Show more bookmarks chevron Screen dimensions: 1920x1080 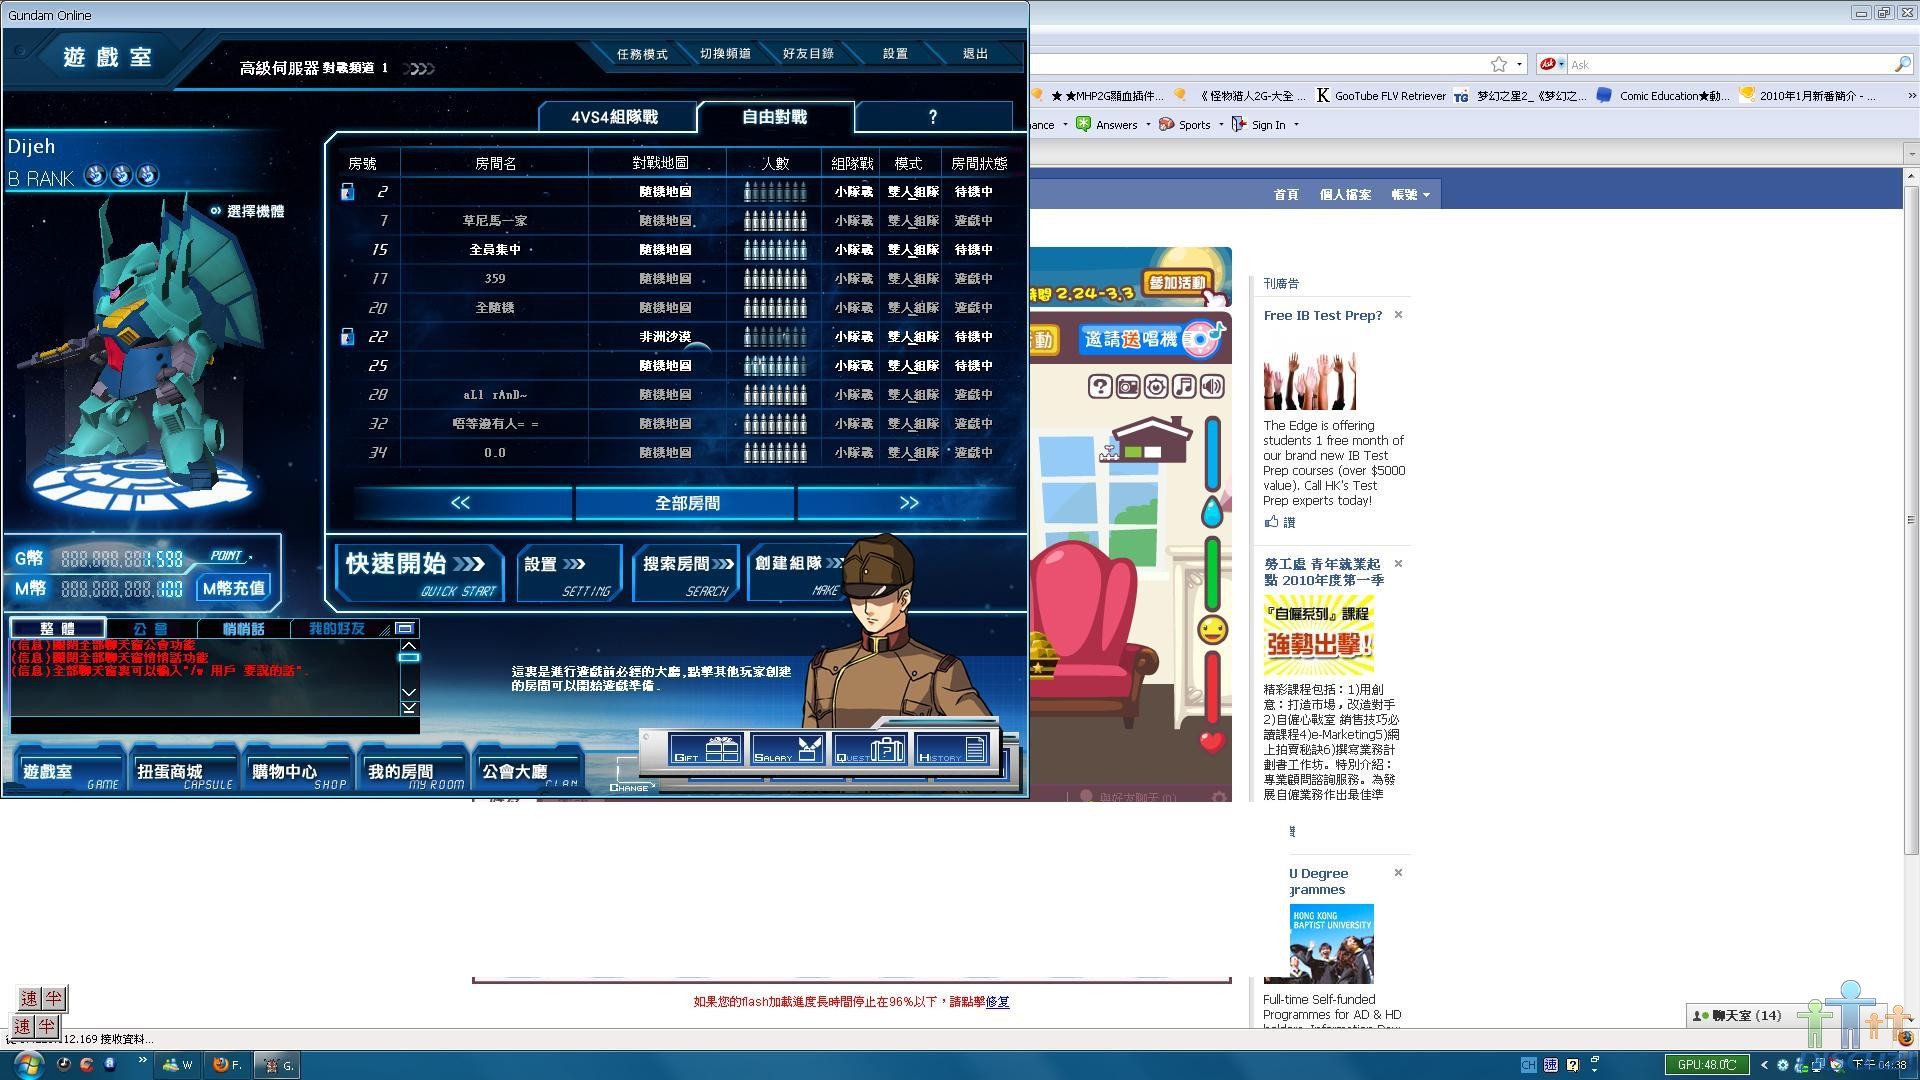(x=1911, y=96)
